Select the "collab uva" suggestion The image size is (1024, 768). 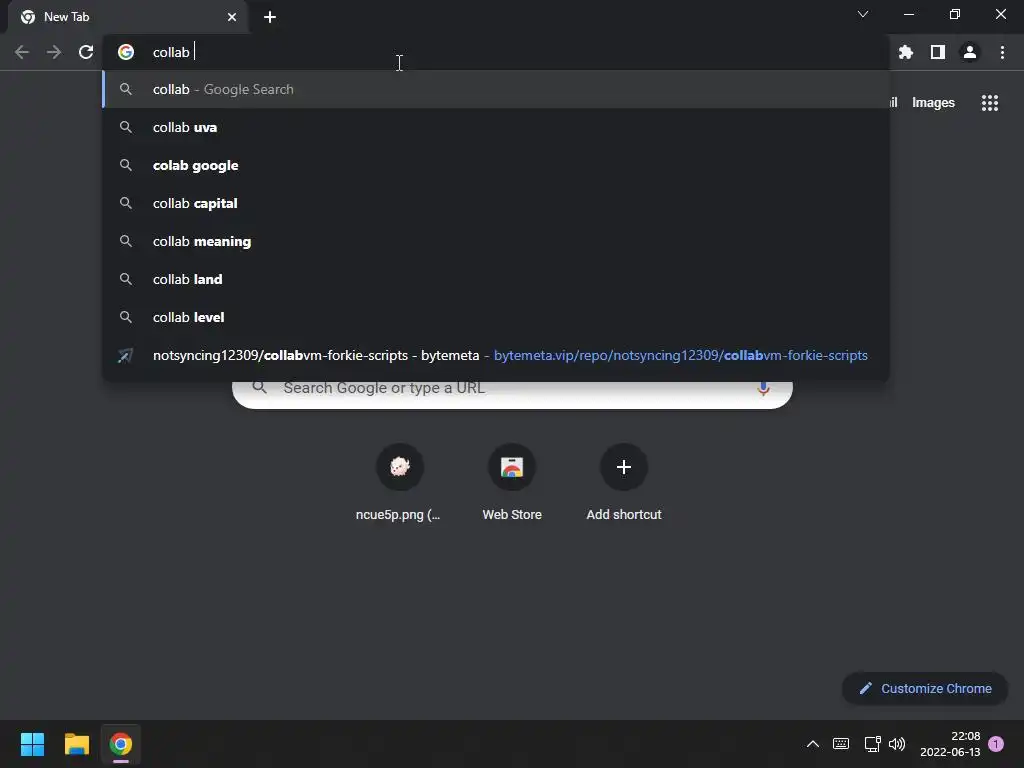(496, 127)
